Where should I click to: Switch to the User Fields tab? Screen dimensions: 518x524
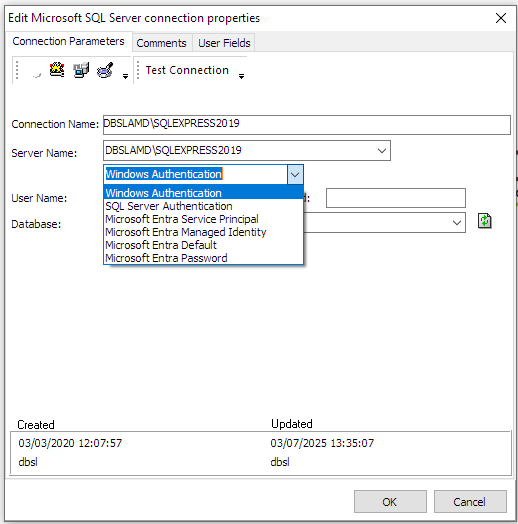point(224,43)
